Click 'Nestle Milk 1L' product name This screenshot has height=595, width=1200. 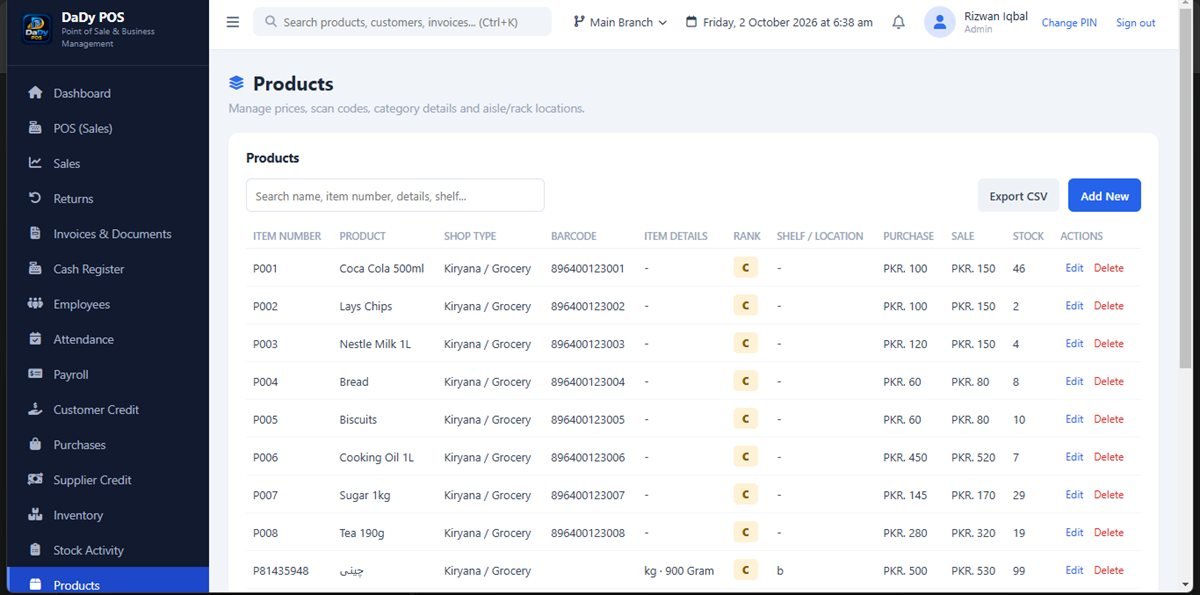click(375, 344)
